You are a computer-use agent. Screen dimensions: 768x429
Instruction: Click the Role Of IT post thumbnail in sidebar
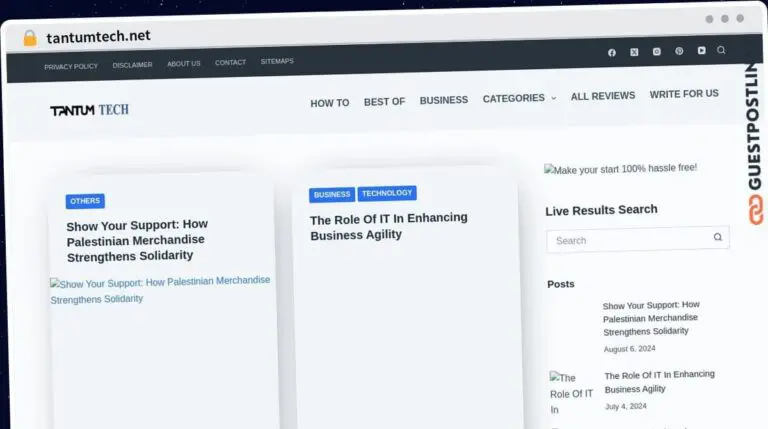tap(572, 393)
